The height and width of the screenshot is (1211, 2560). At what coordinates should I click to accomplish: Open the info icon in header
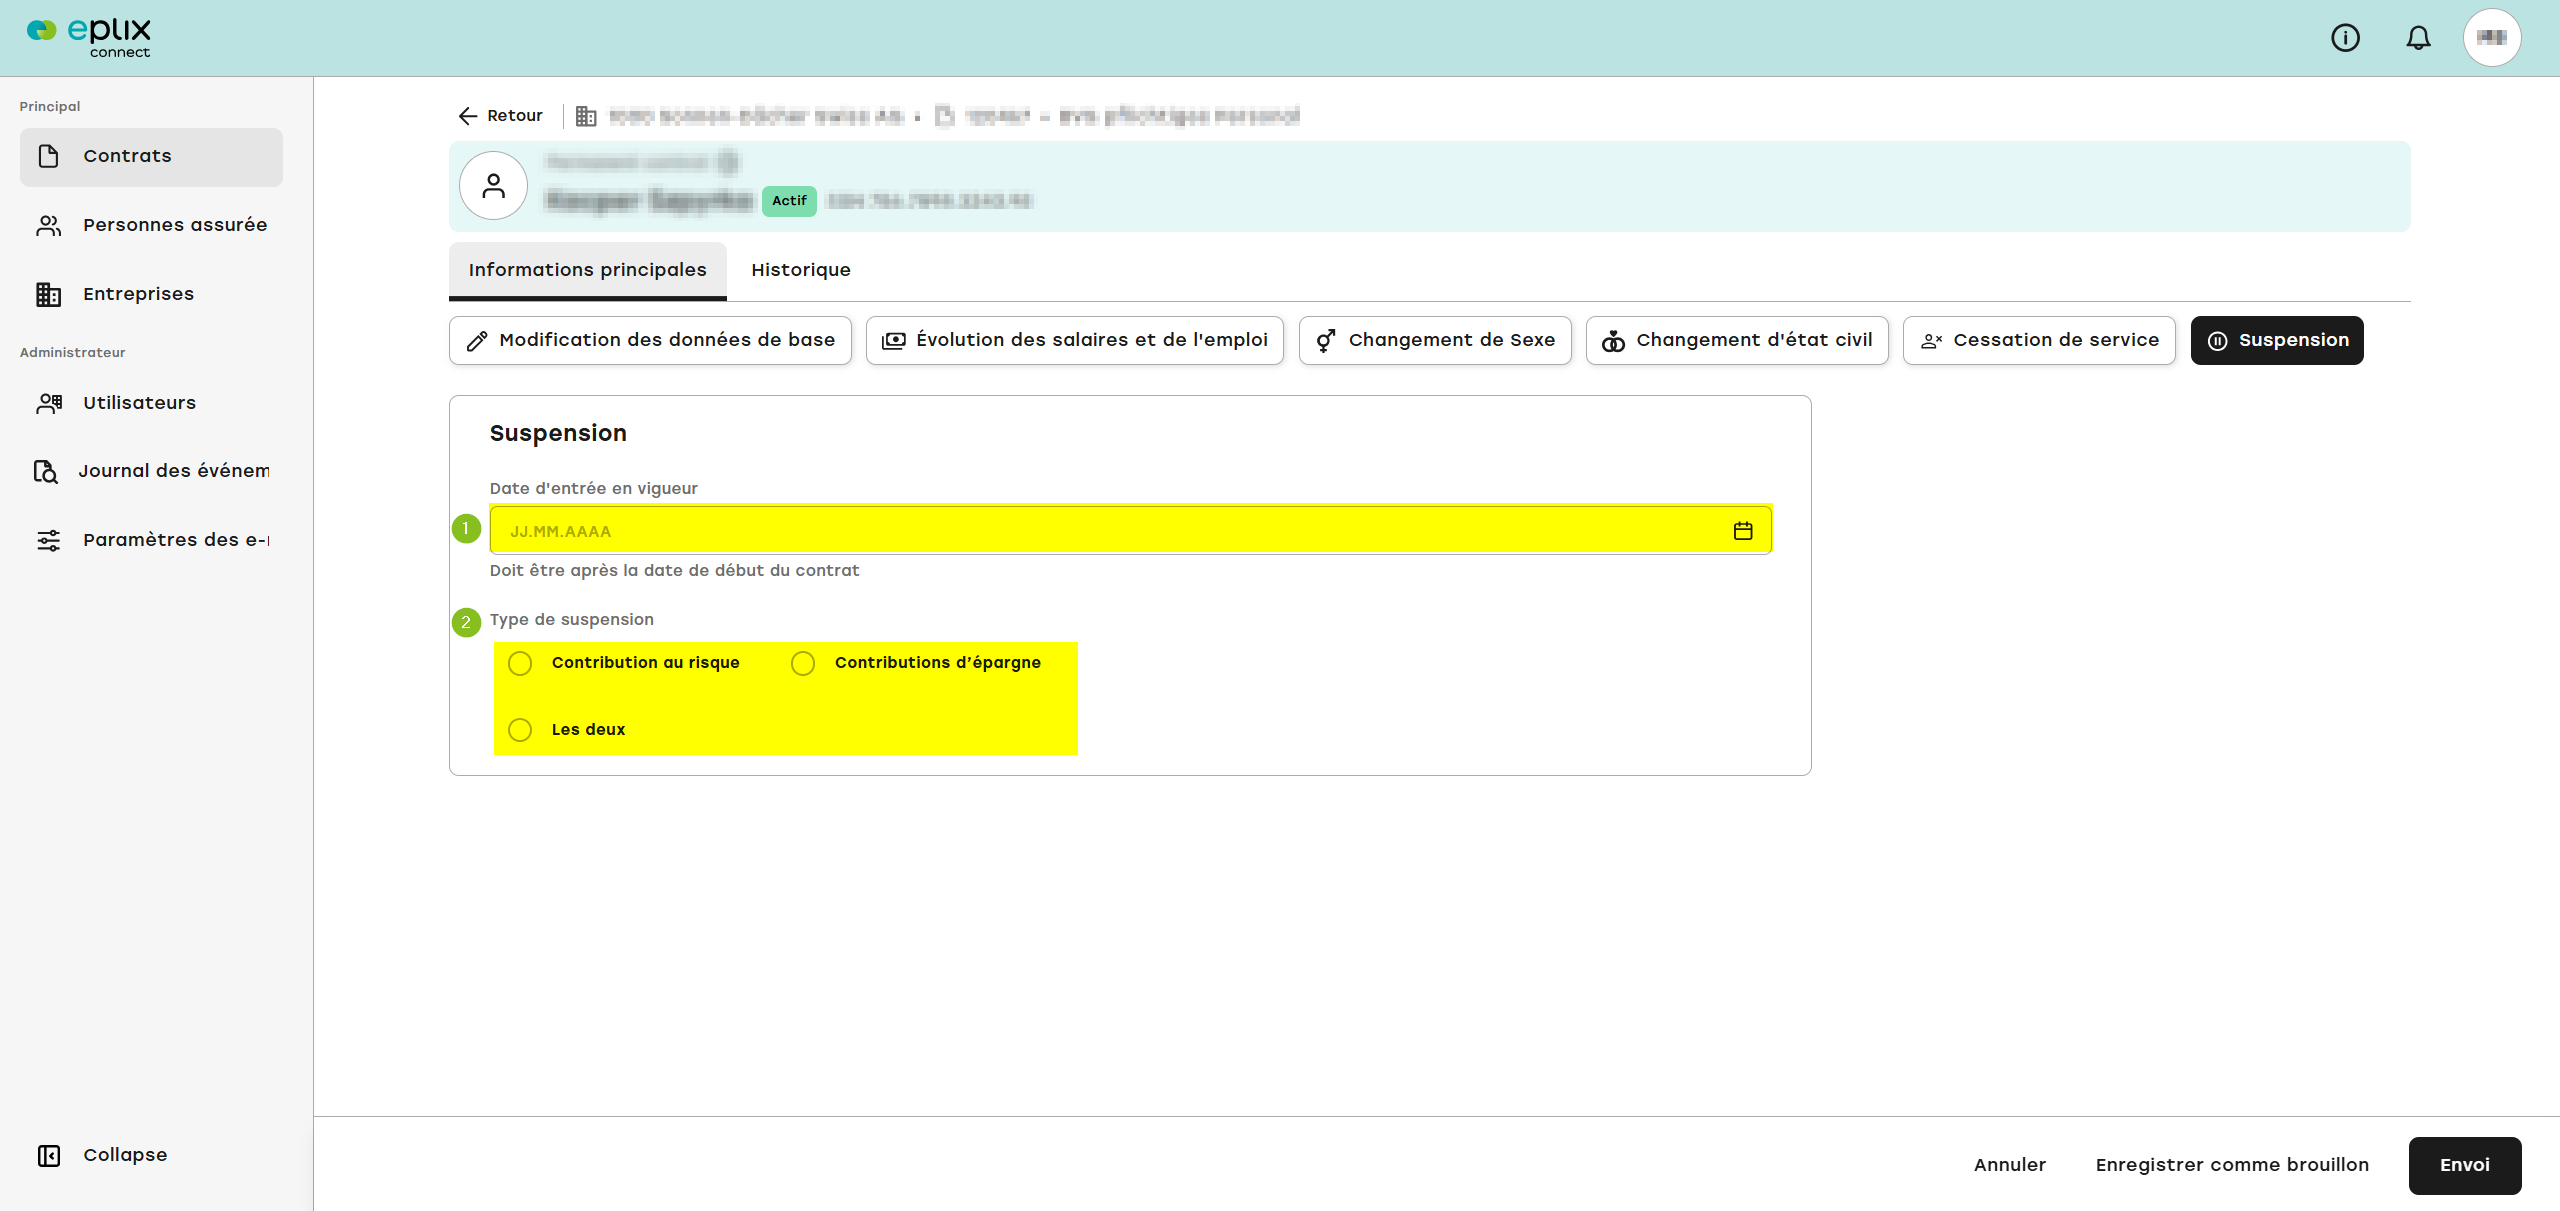2345,38
